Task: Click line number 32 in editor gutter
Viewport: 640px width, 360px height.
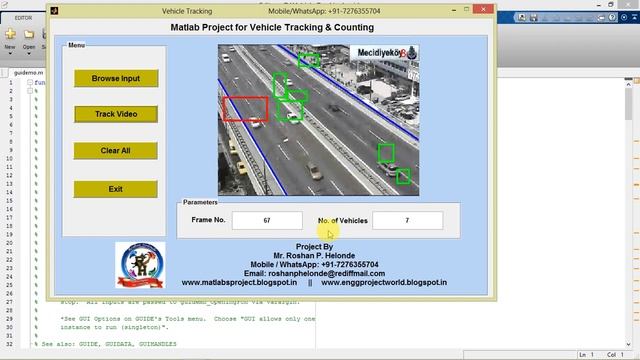Action: (x=9, y=344)
